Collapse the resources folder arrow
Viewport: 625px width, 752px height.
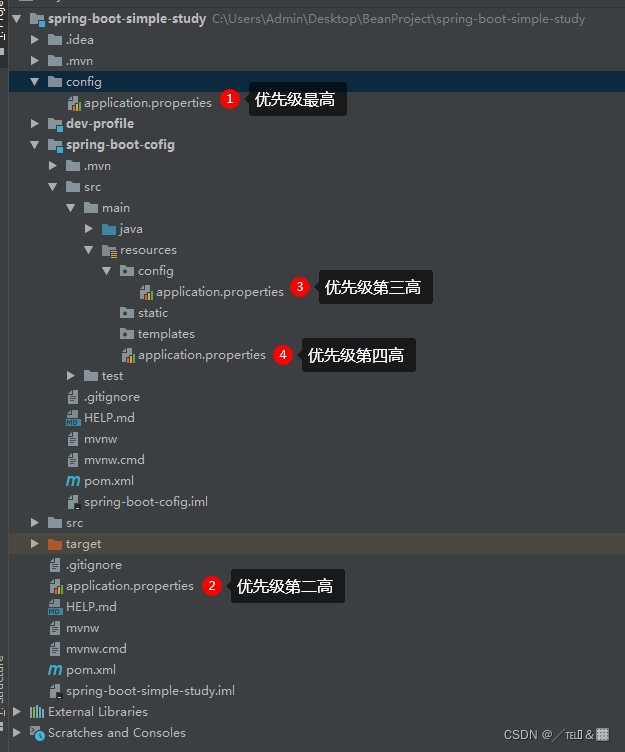pyautogui.click(x=89, y=250)
